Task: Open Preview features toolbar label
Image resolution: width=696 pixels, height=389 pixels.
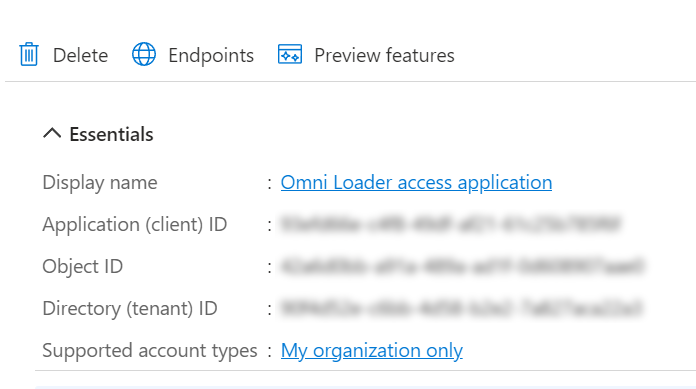Action: pos(384,56)
